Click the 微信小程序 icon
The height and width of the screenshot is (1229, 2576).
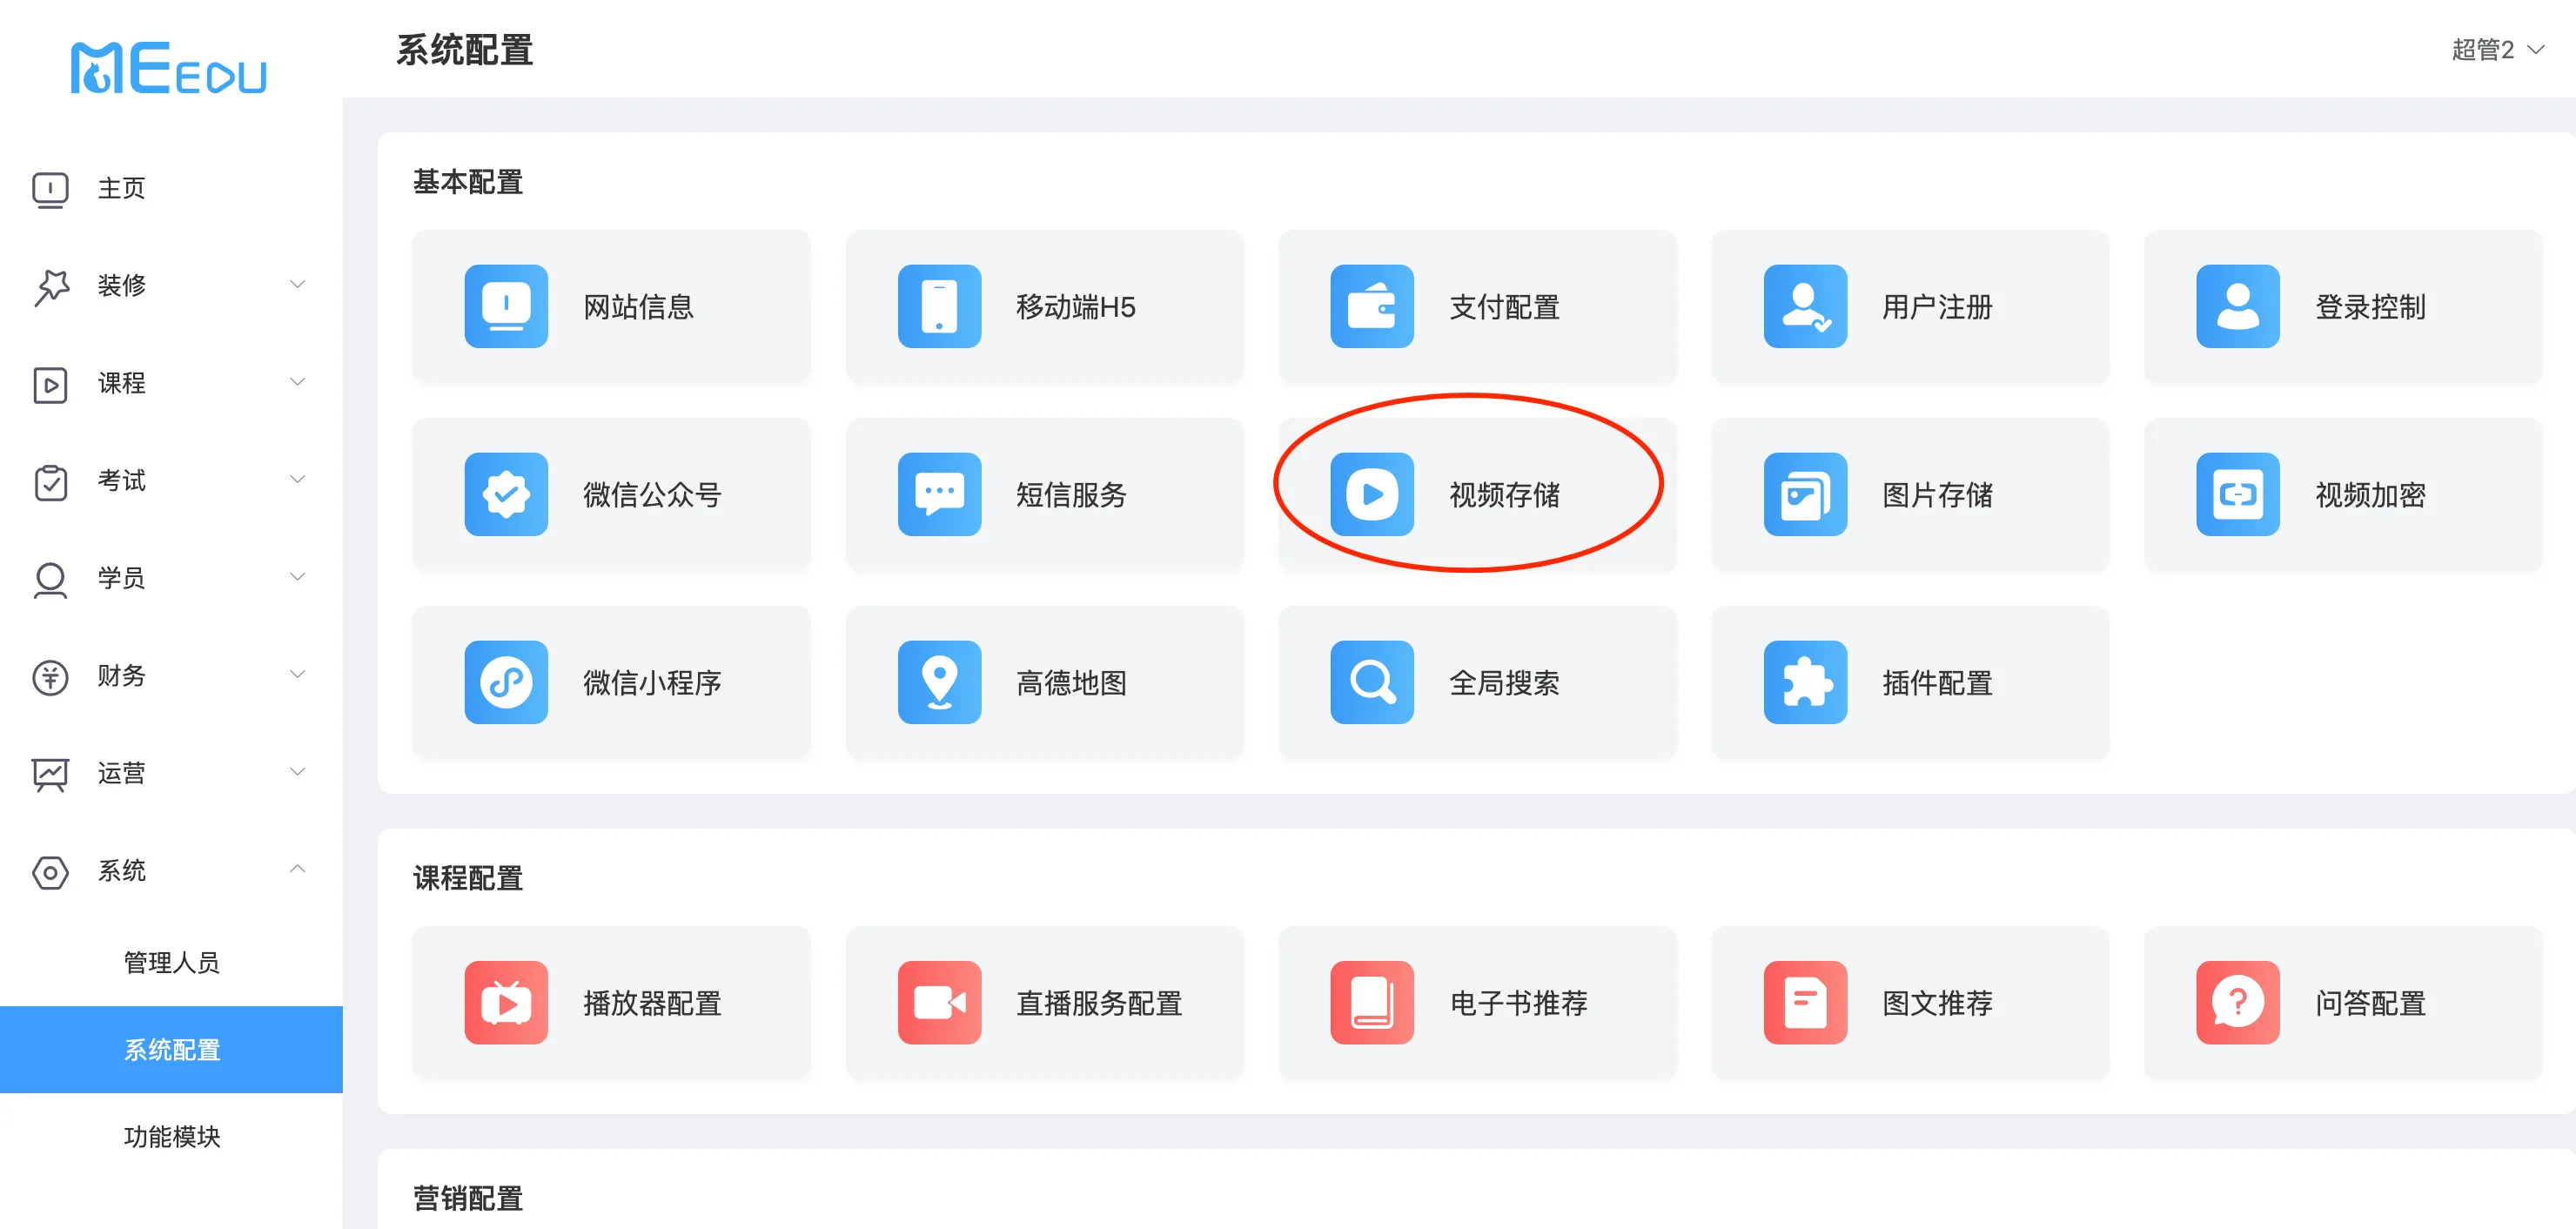point(506,682)
